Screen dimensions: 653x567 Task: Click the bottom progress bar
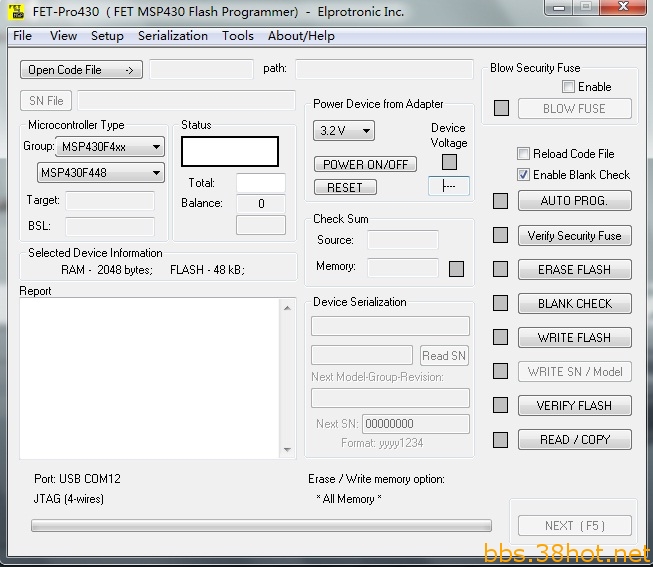point(261,525)
